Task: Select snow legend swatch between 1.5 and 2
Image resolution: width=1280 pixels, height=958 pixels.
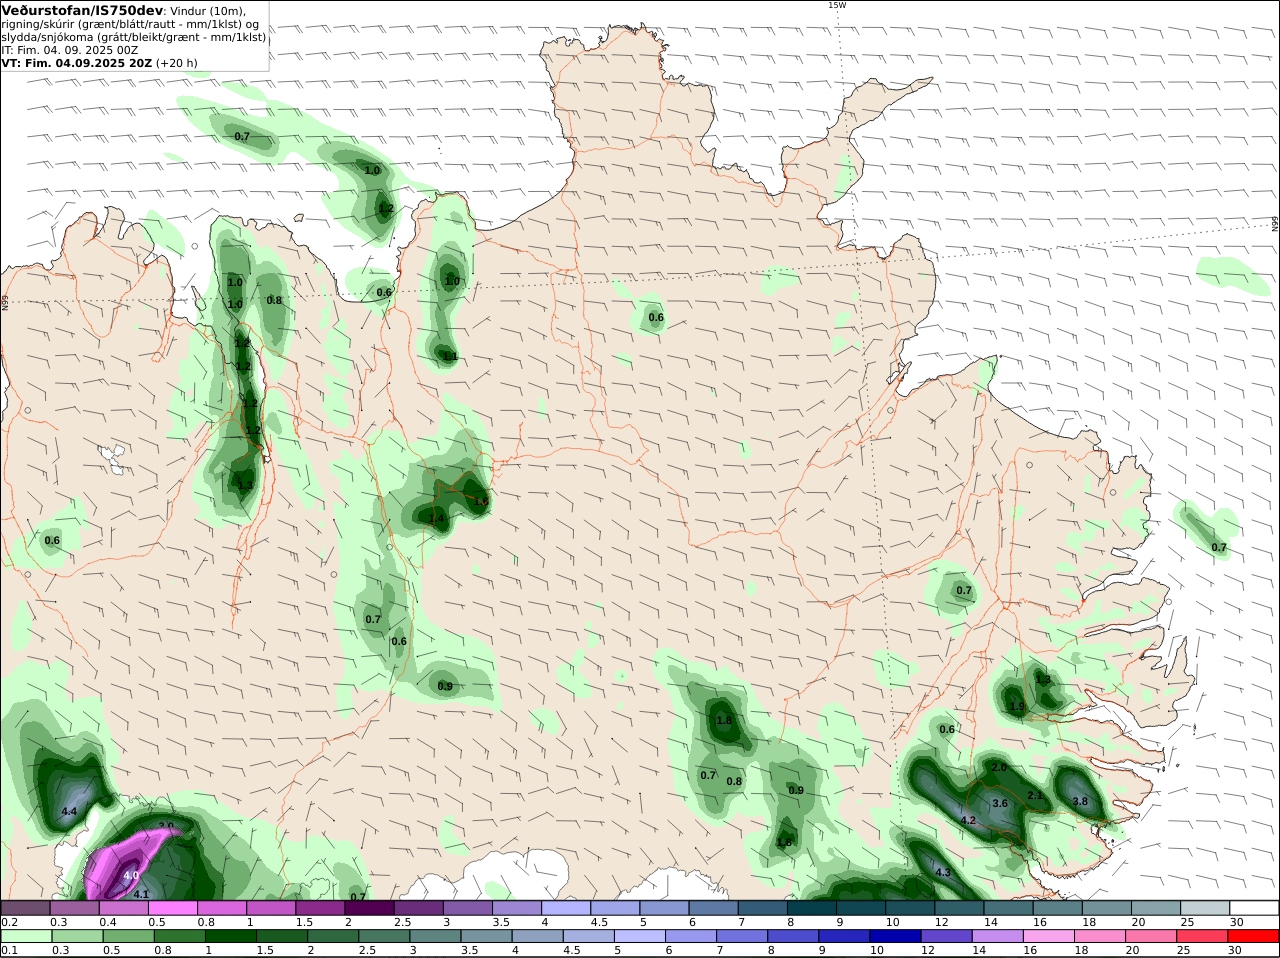Action: pos(320,907)
